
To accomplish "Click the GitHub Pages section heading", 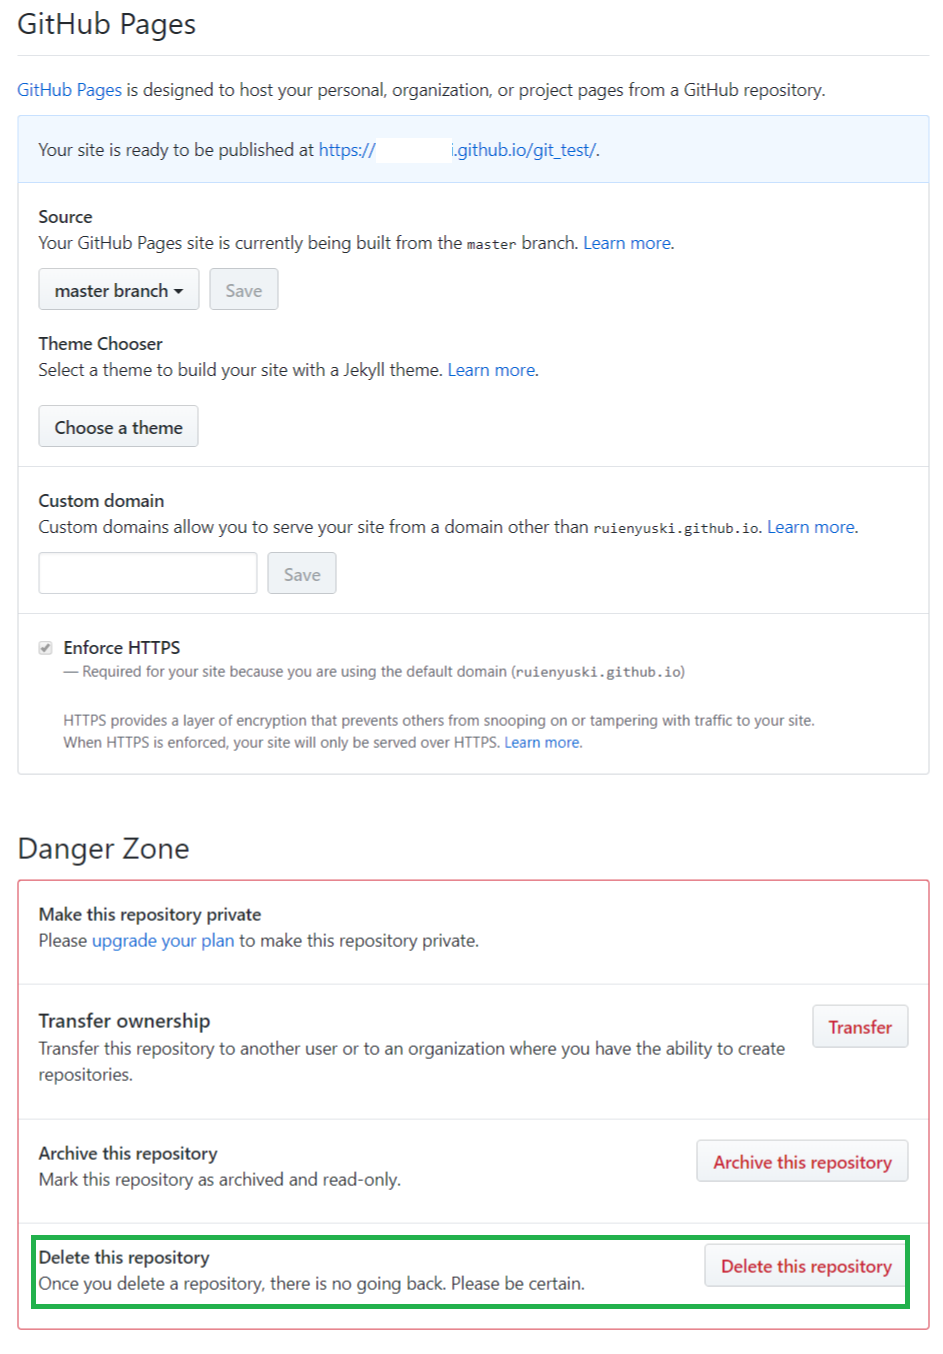I will coord(106,24).
